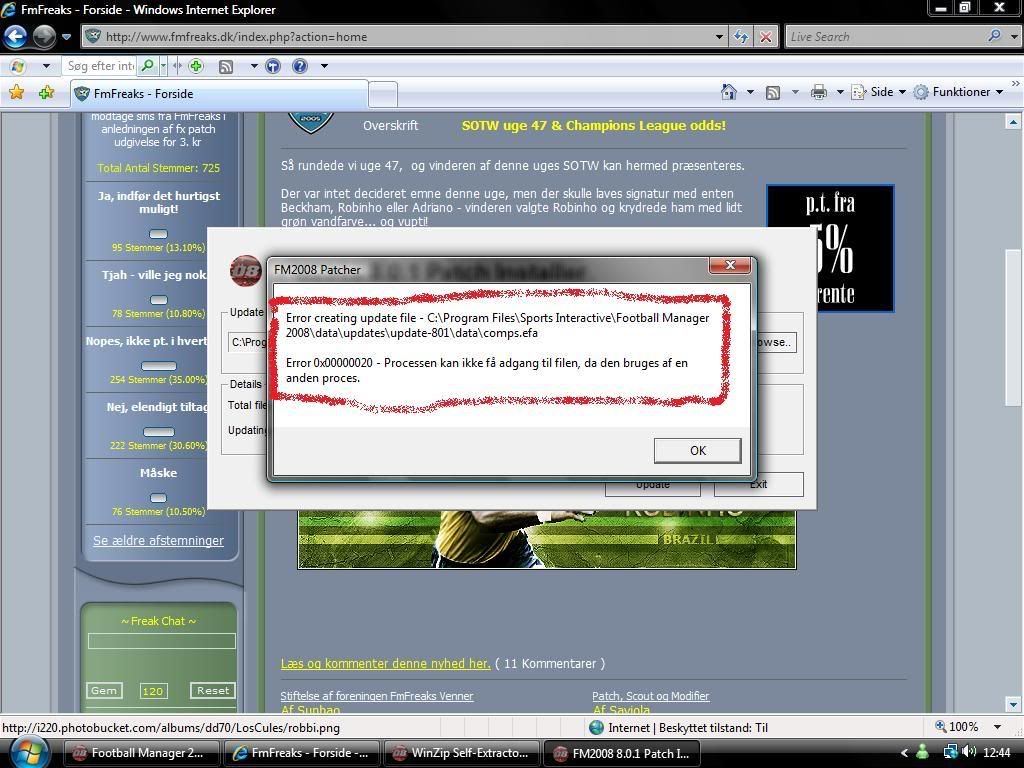Expand the 'Funktioner' tools menu
The width and height of the screenshot is (1024, 768).
pyautogui.click(x=960, y=92)
